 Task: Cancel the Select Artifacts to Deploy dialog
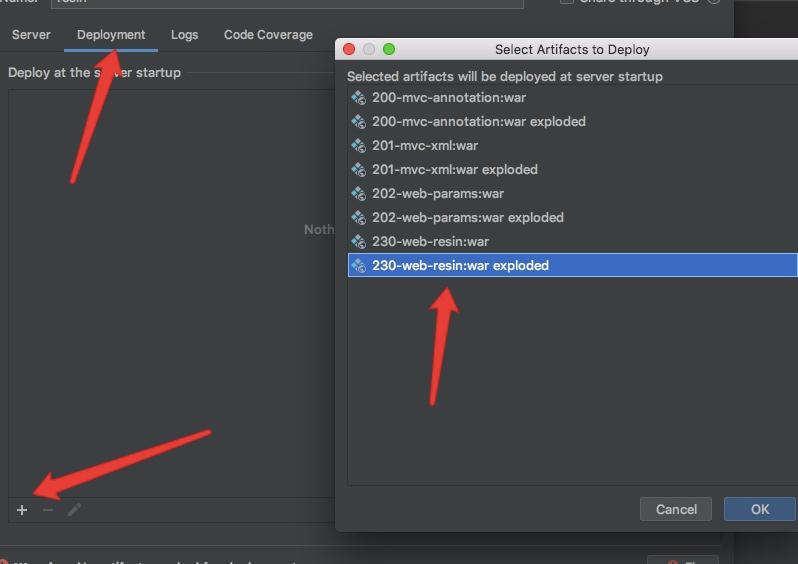676,509
